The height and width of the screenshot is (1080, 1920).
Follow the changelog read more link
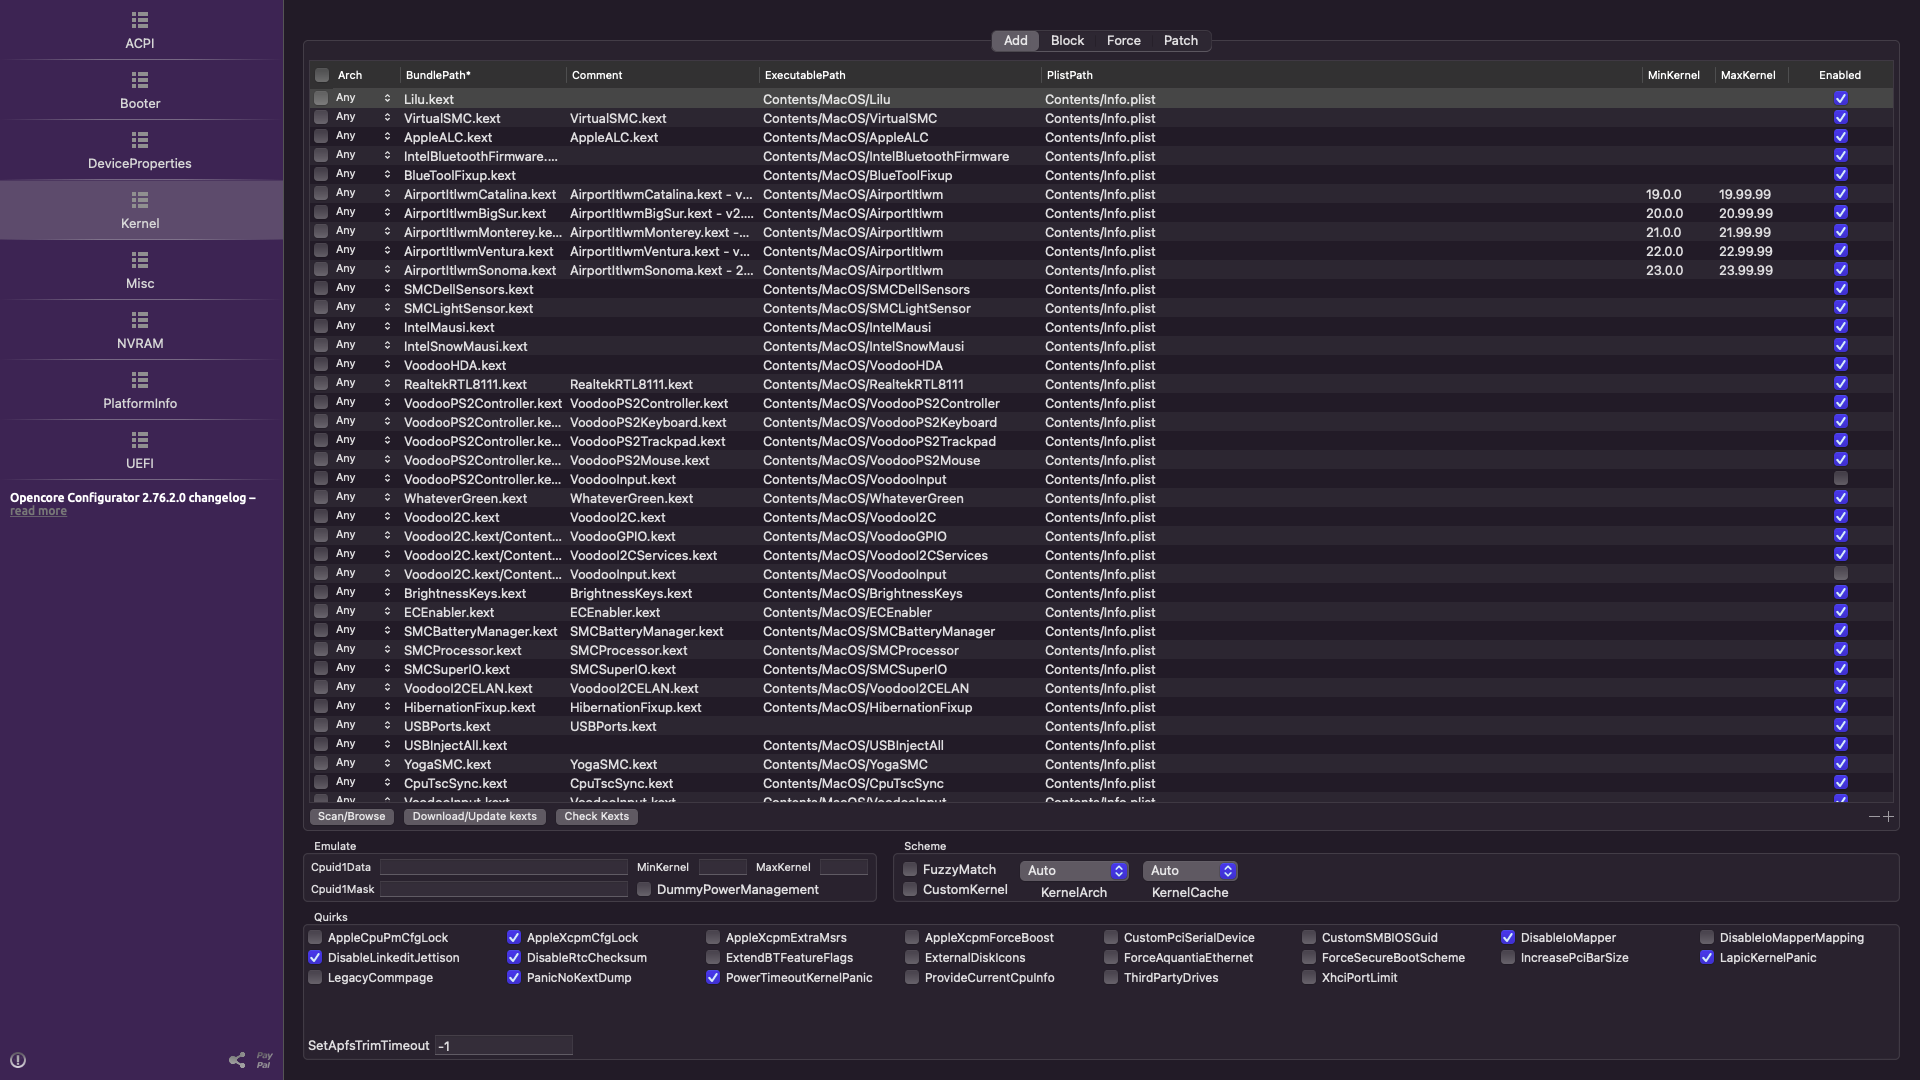tap(38, 511)
